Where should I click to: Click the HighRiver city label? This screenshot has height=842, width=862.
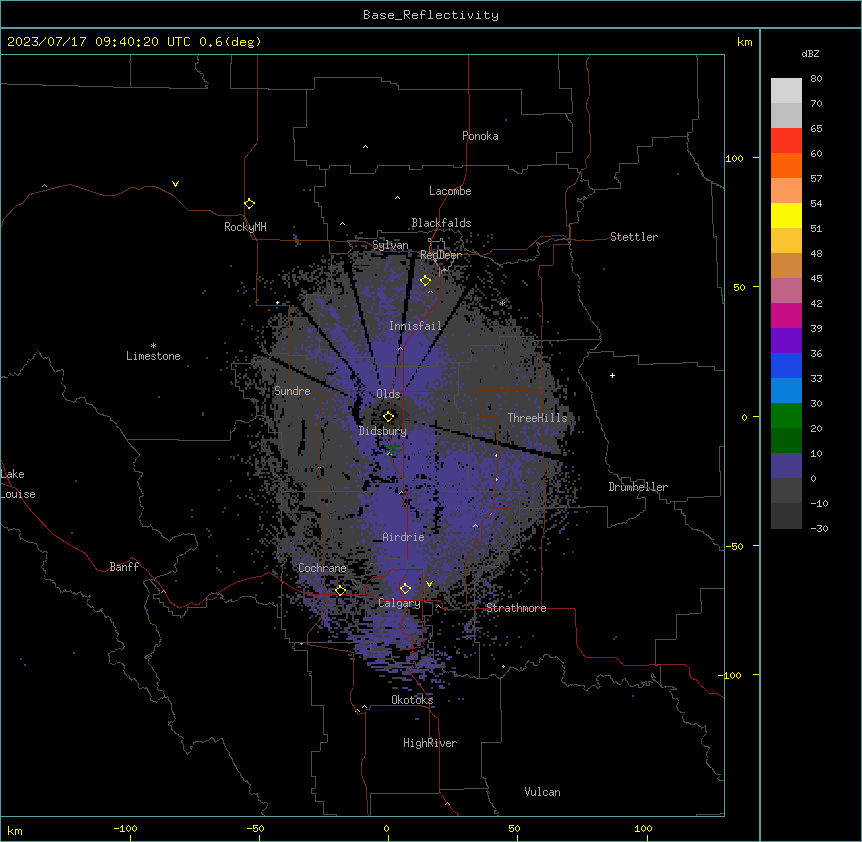430,743
